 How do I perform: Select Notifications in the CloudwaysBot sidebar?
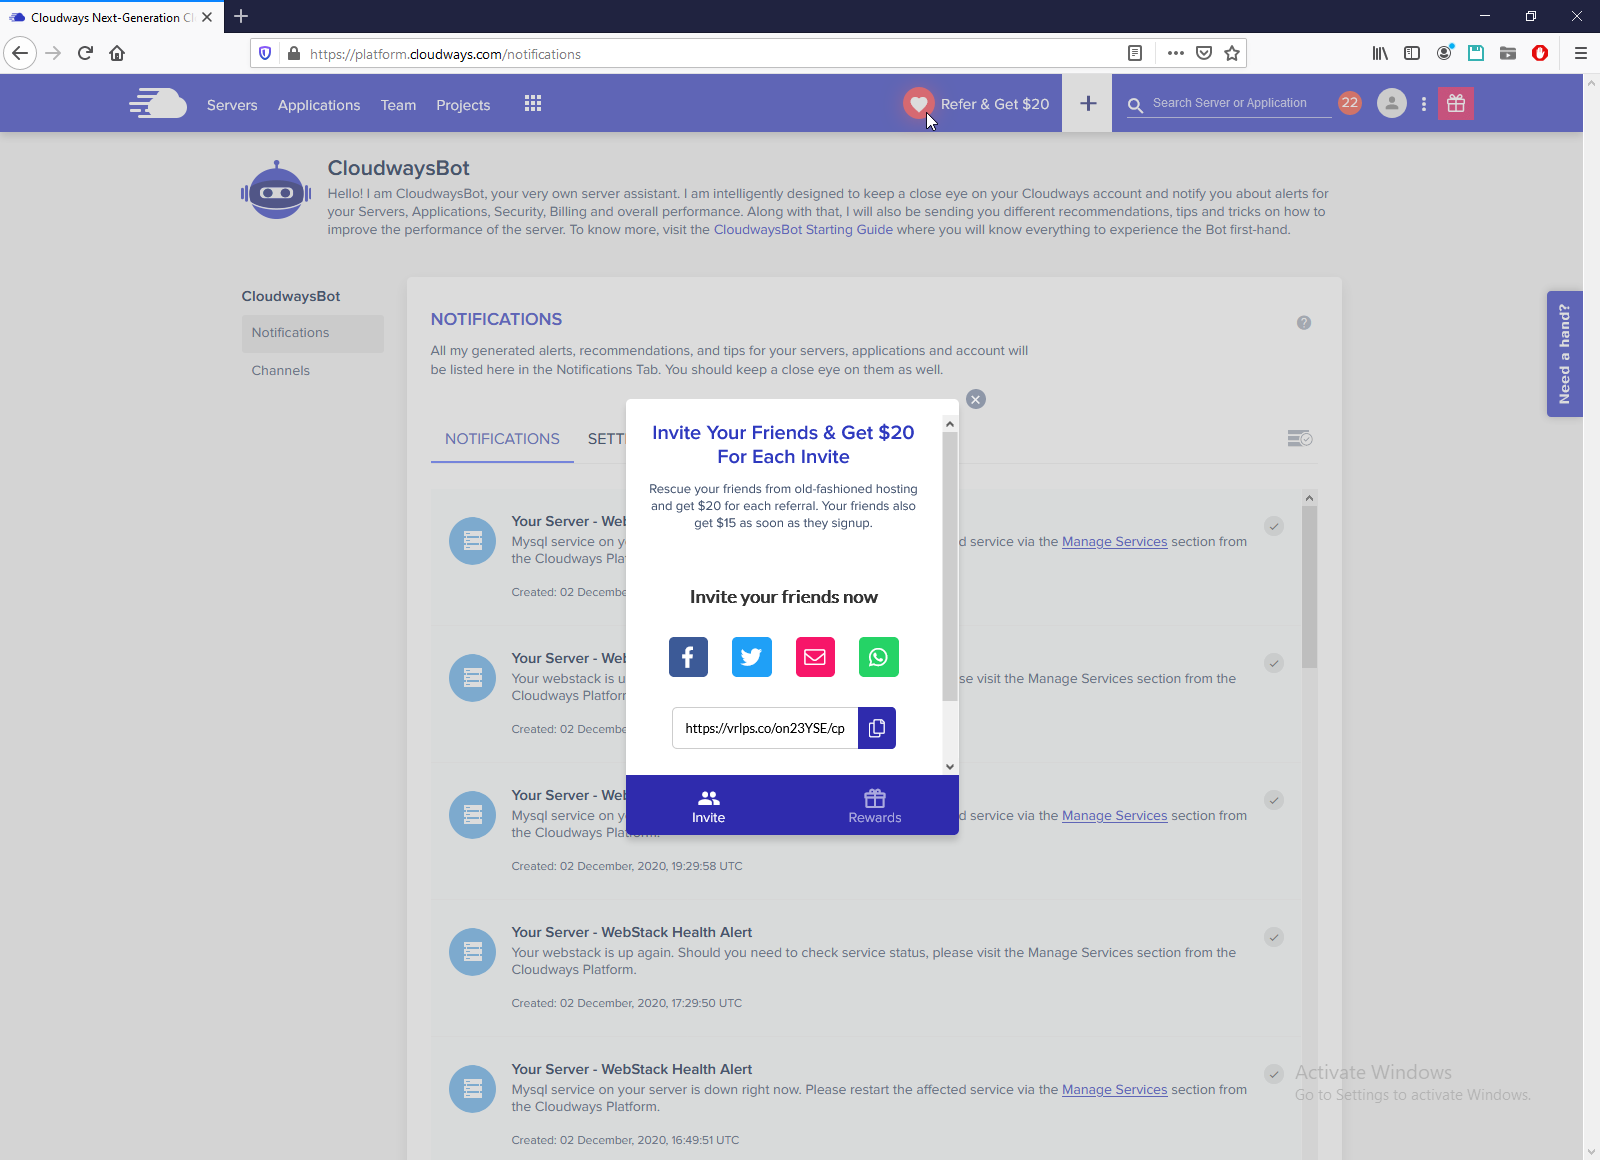click(x=312, y=333)
